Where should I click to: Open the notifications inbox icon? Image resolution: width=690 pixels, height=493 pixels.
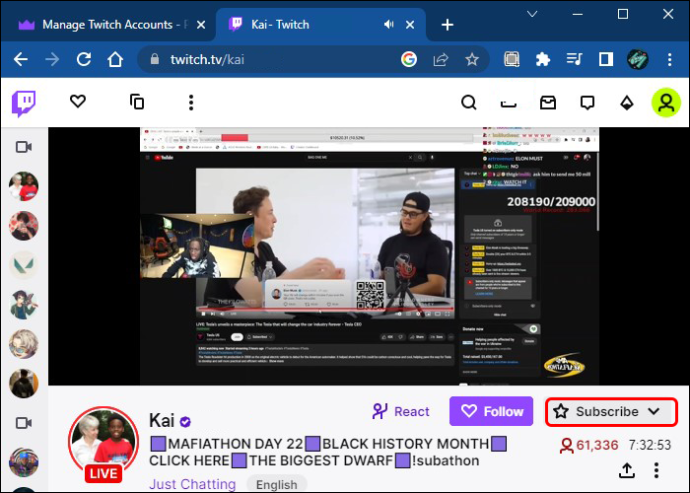pos(548,103)
